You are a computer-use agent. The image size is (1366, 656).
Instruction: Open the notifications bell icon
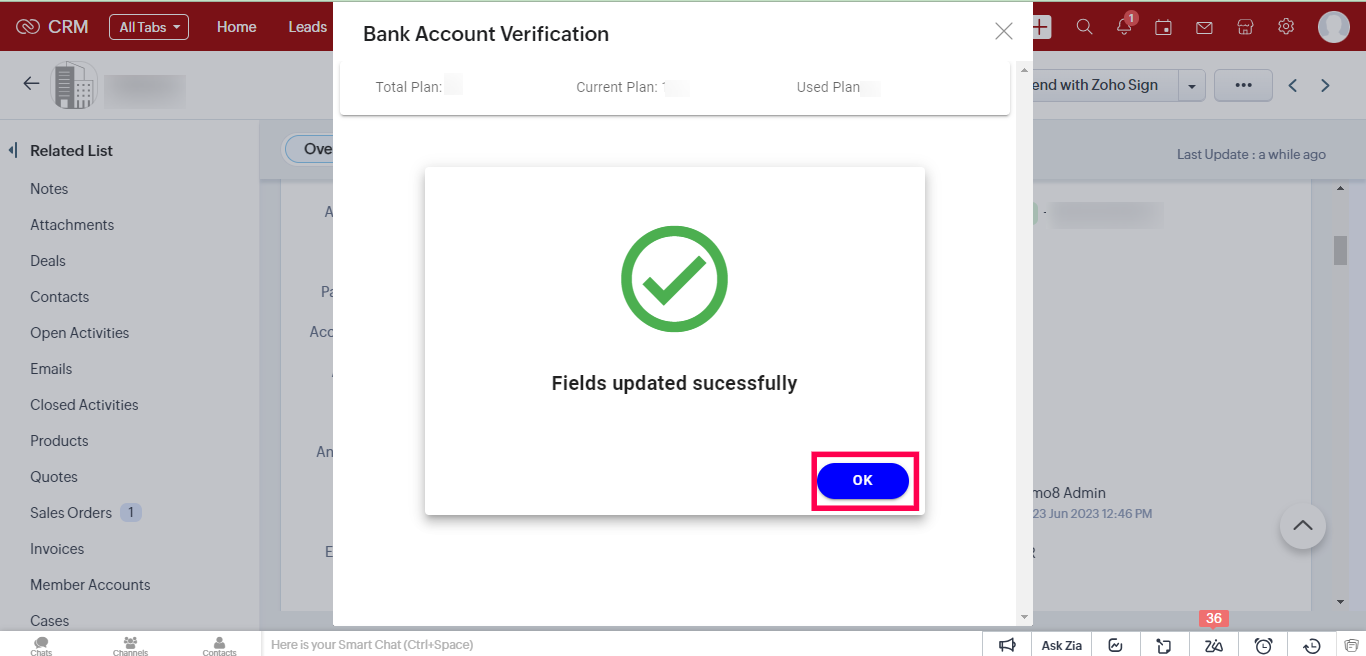tap(1124, 27)
